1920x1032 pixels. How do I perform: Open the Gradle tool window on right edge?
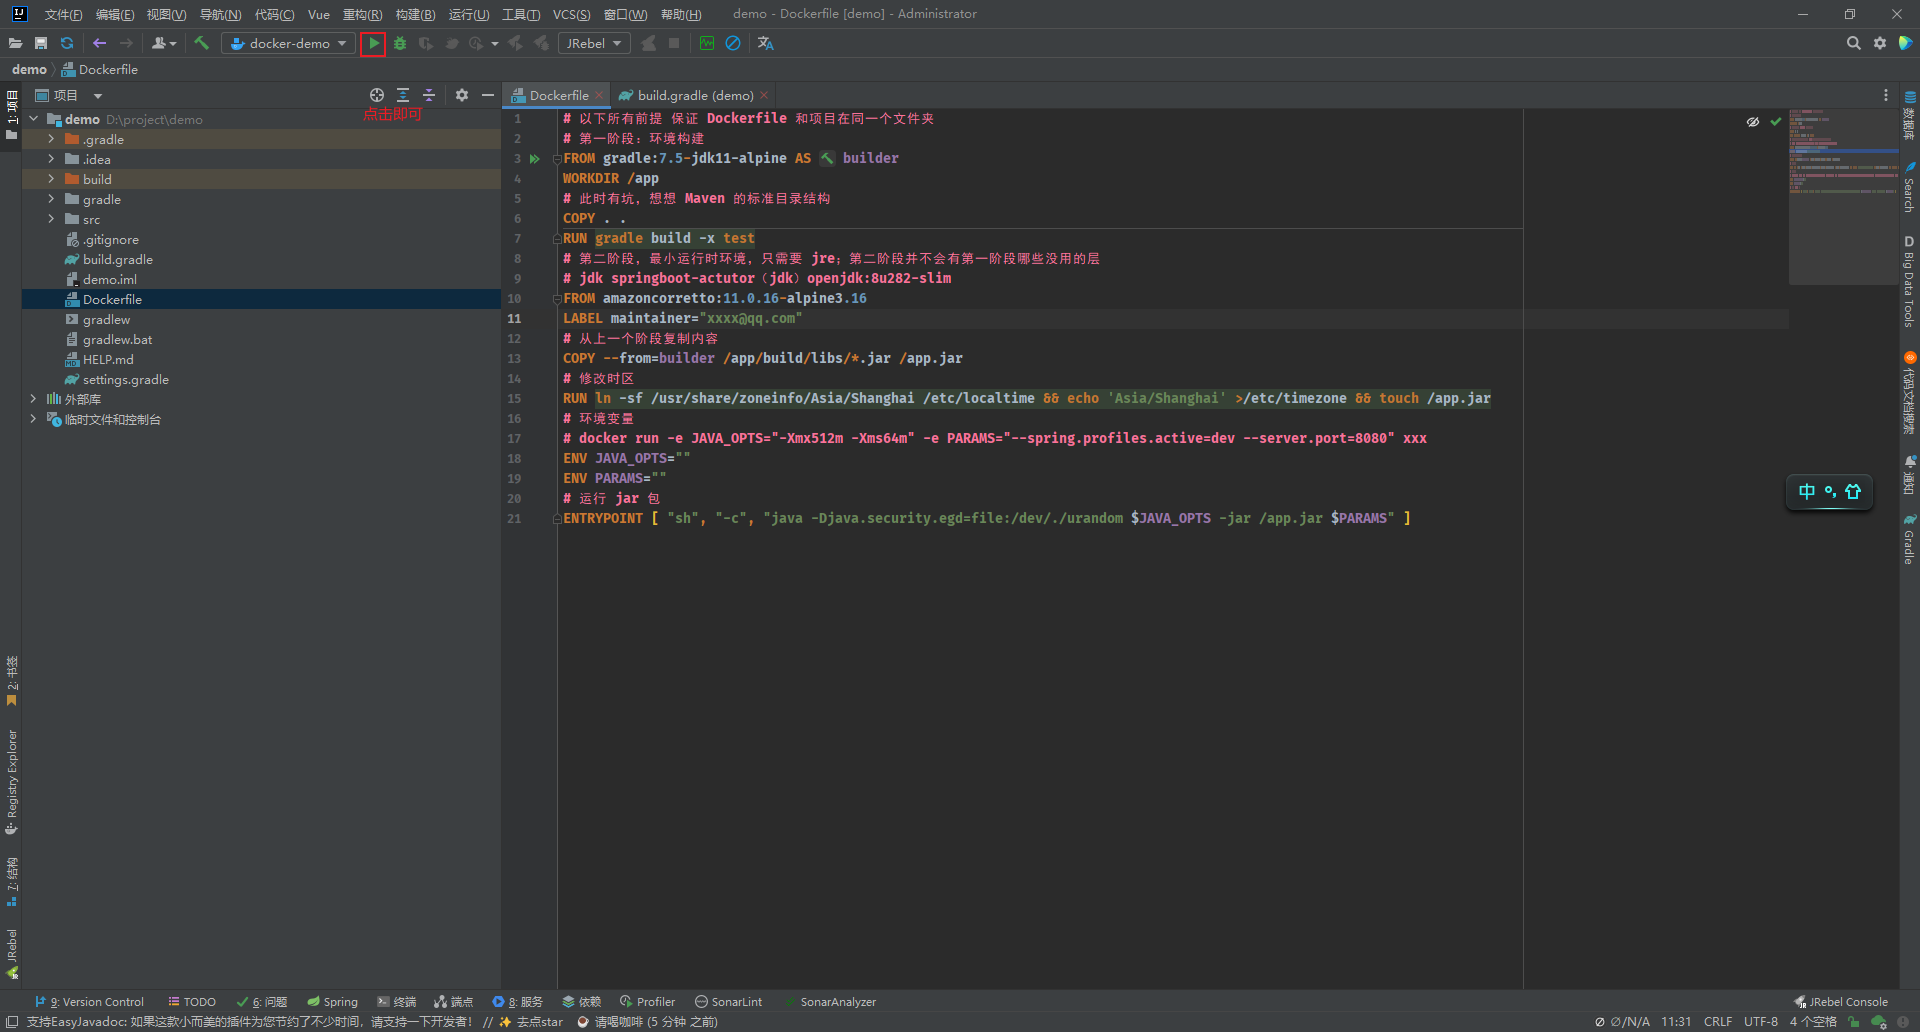[x=1909, y=540]
